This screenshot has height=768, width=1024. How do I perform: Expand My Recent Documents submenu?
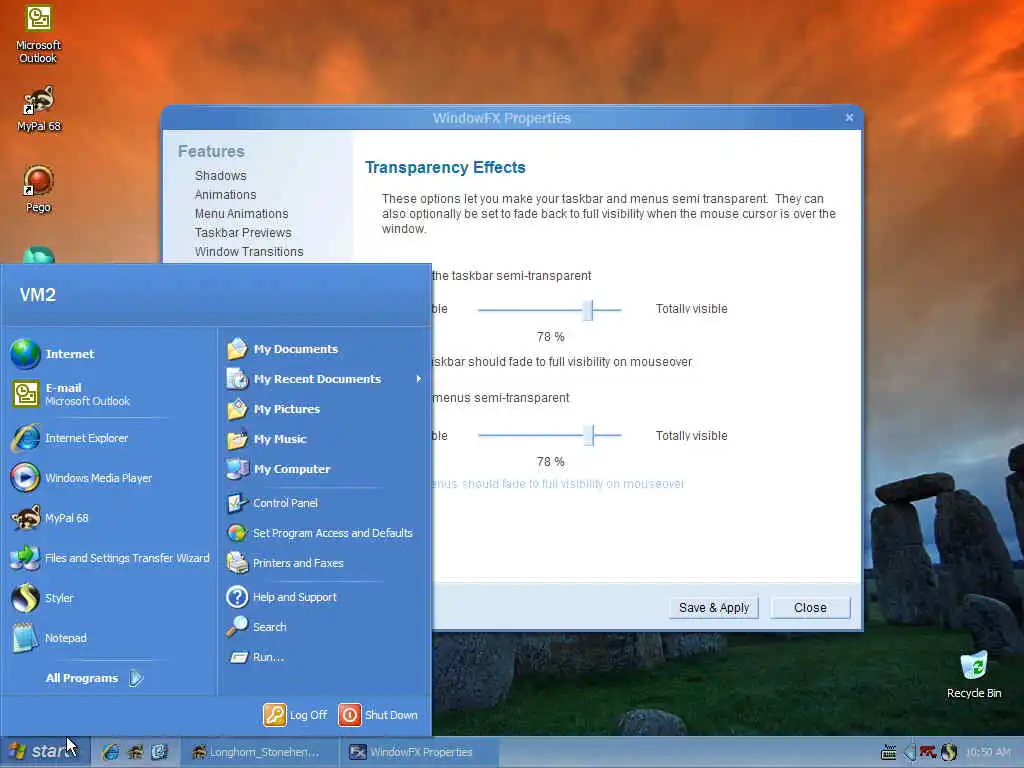(325, 379)
